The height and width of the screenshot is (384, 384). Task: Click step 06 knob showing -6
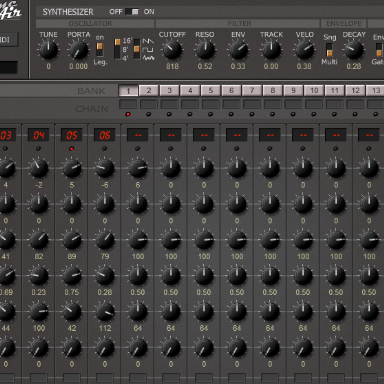tap(105, 168)
